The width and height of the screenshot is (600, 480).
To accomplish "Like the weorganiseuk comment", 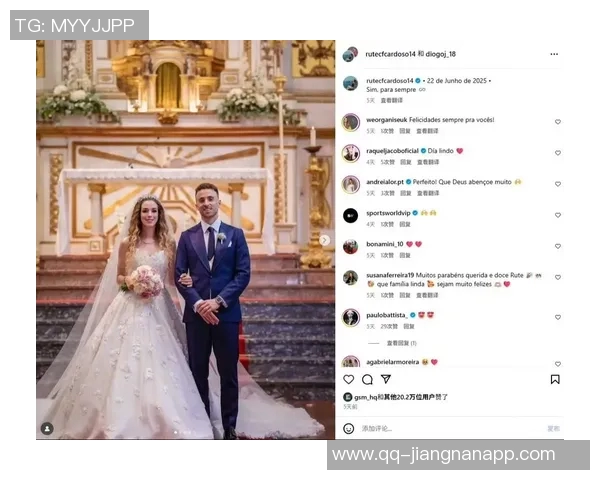I will click(x=558, y=122).
